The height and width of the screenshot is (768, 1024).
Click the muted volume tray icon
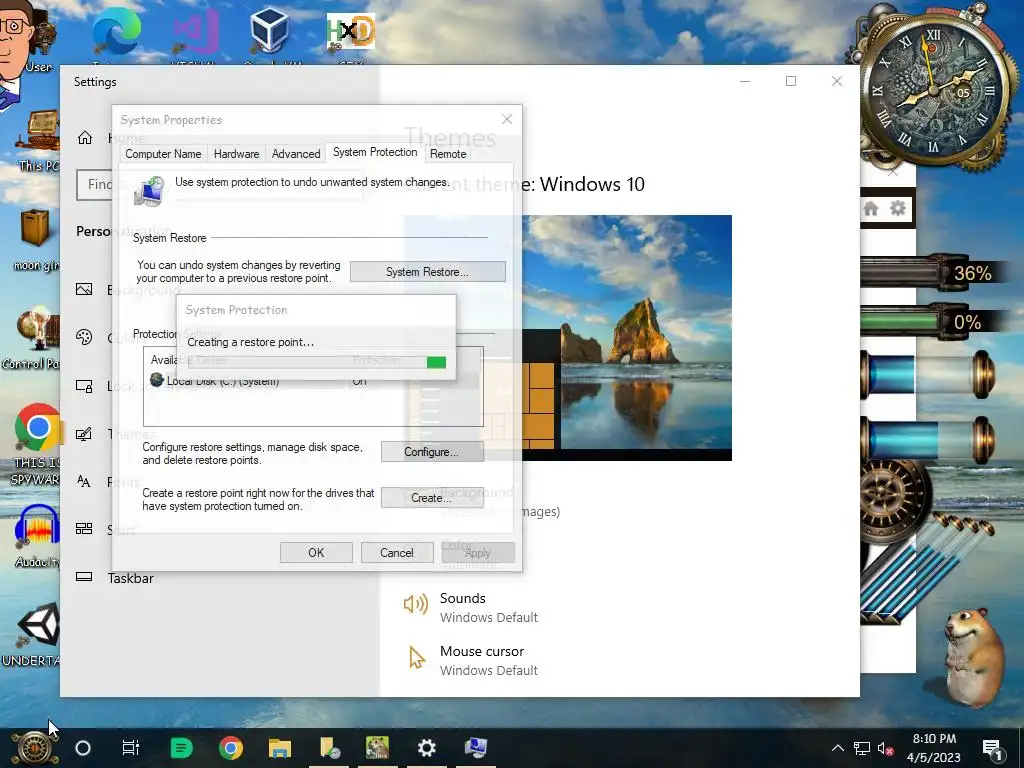886,748
